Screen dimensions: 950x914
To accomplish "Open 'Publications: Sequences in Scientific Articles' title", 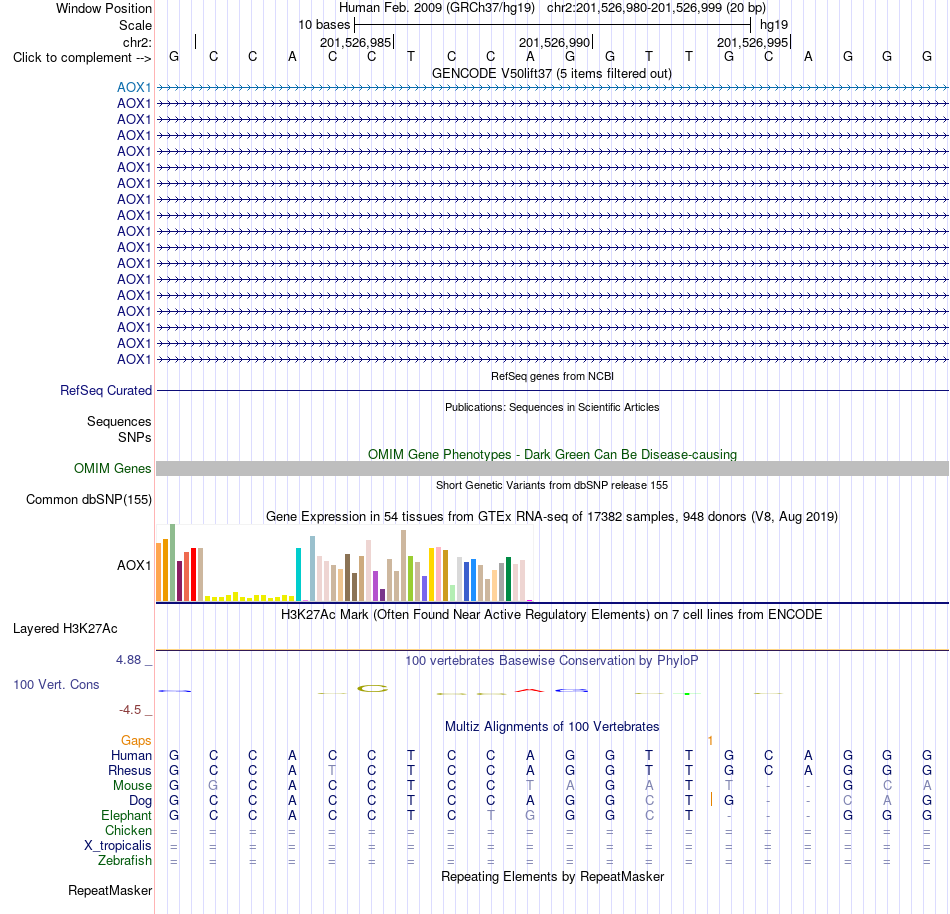I will (x=552, y=407).
